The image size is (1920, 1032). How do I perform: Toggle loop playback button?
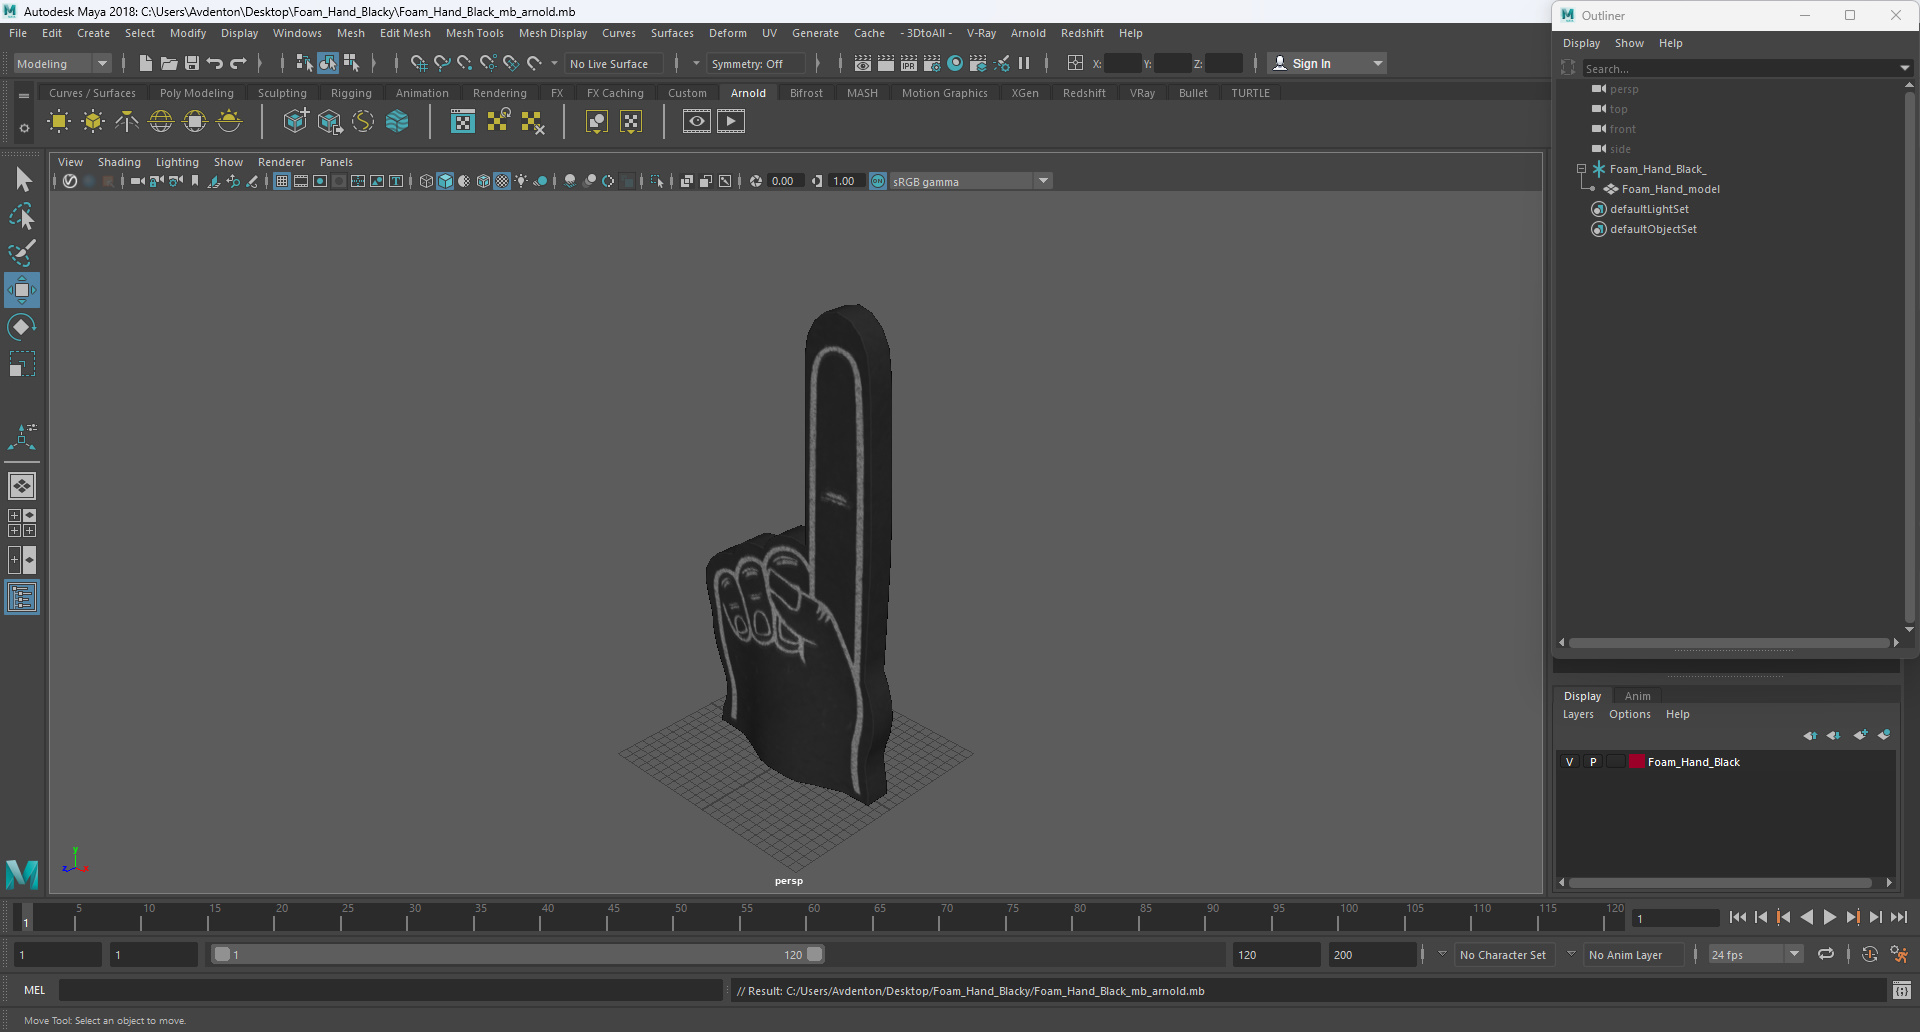(x=1826, y=955)
